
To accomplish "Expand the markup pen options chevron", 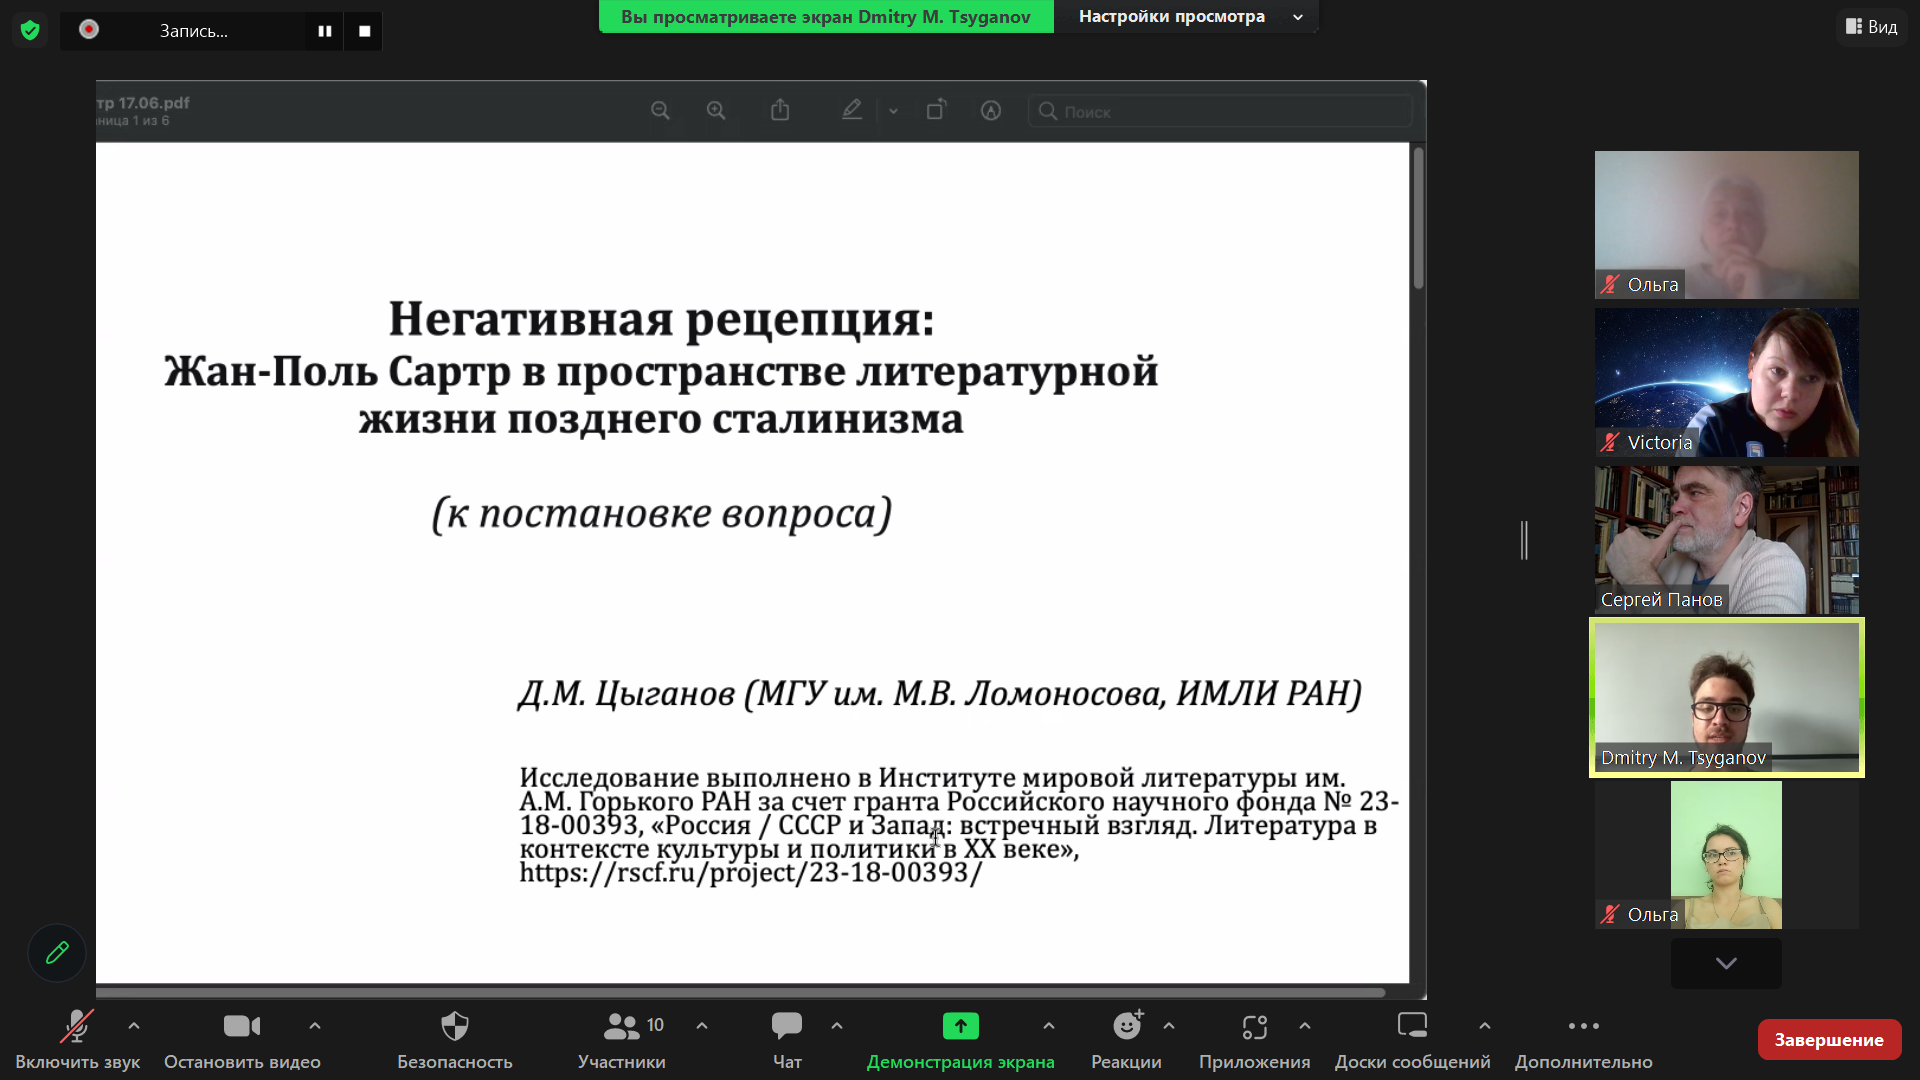I will 893,111.
